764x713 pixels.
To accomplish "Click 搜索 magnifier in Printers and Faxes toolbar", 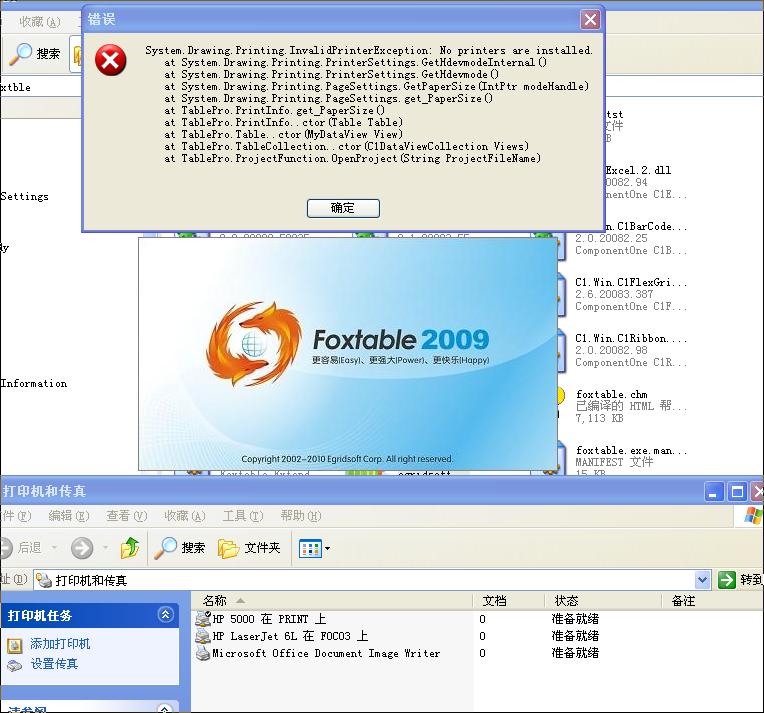I will point(179,548).
